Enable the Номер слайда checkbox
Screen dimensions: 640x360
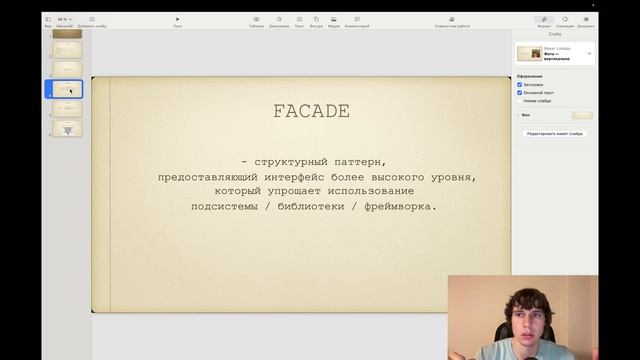(x=520, y=100)
